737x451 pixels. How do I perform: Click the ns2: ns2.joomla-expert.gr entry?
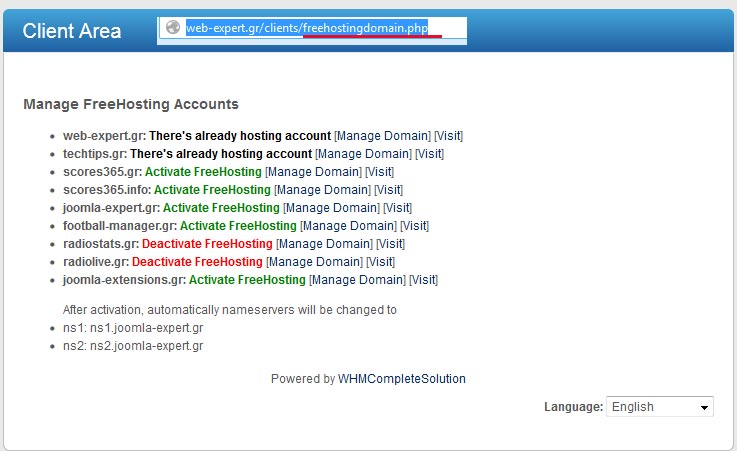pyautogui.click(x=133, y=346)
